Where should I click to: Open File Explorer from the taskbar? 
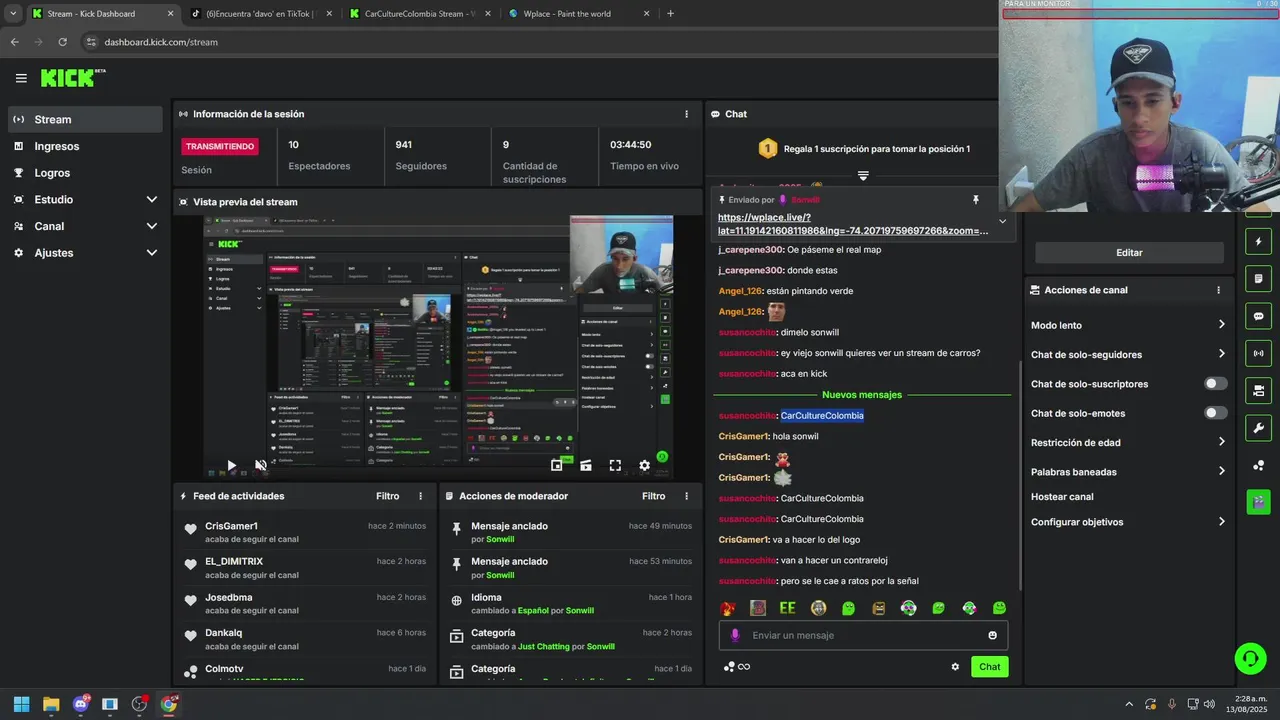pyautogui.click(x=51, y=704)
